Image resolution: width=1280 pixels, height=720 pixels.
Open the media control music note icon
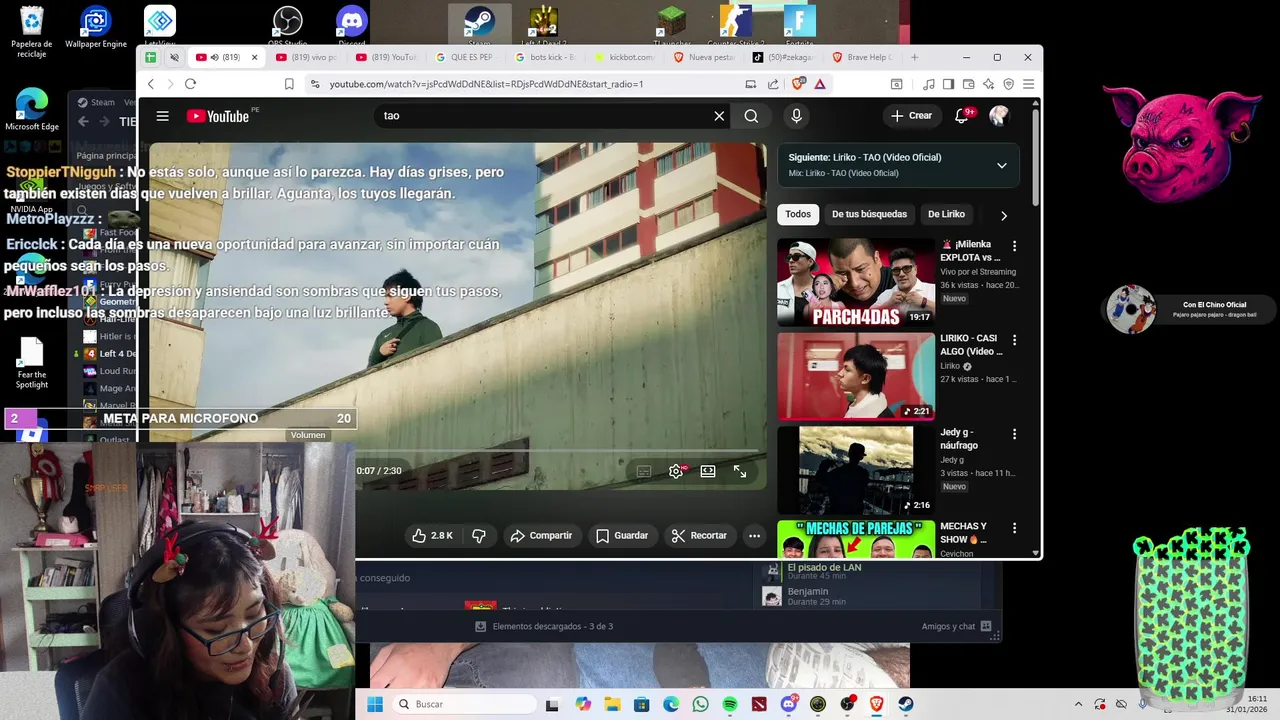(x=929, y=84)
